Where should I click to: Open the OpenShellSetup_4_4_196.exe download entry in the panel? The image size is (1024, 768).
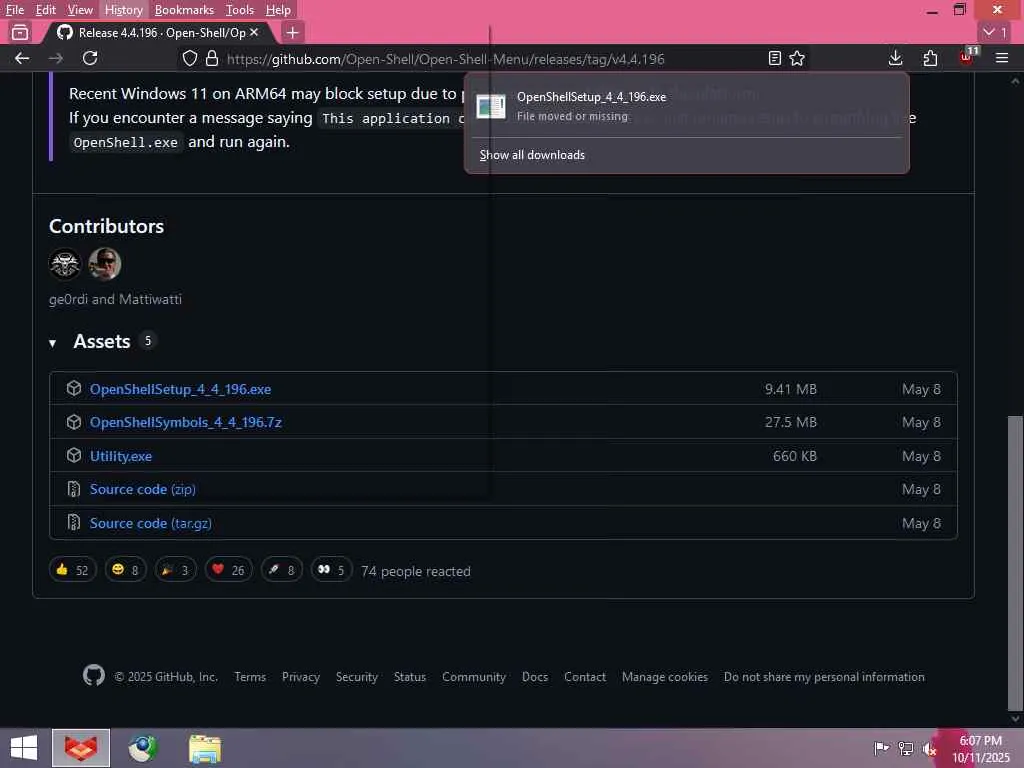click(686, 106)
